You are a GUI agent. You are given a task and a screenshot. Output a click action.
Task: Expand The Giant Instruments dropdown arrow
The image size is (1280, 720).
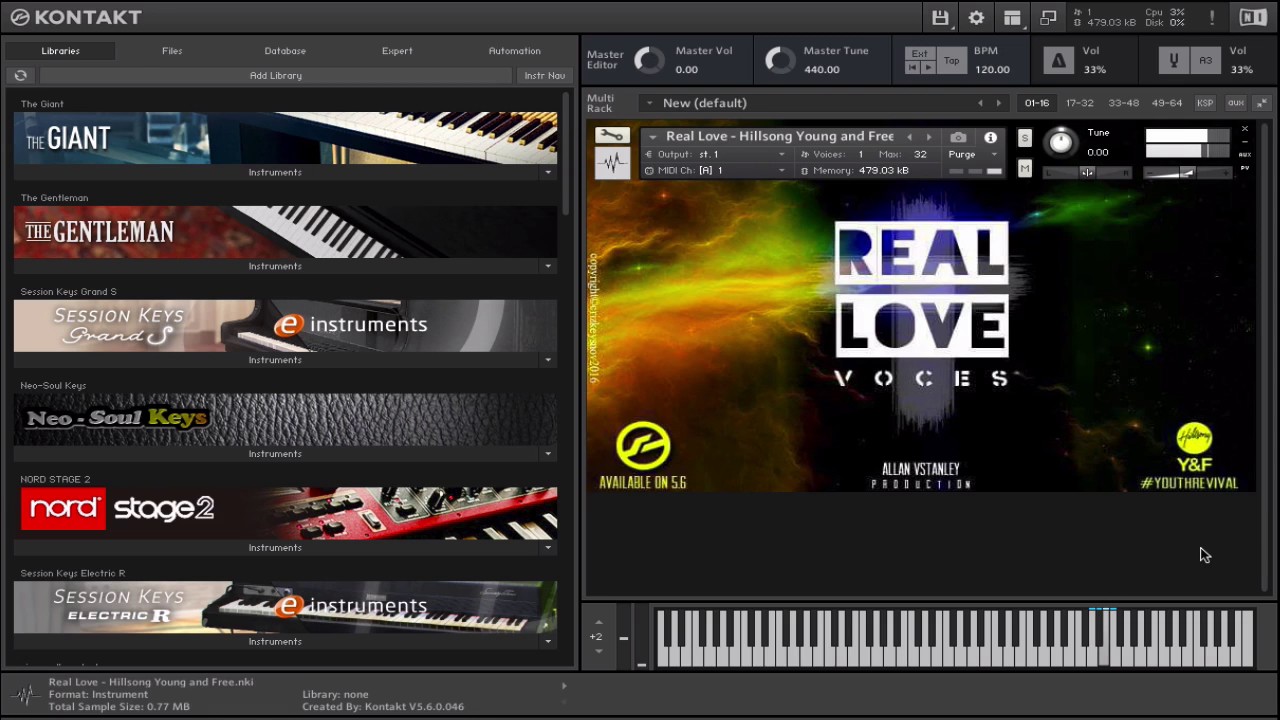tap(548, 172)
